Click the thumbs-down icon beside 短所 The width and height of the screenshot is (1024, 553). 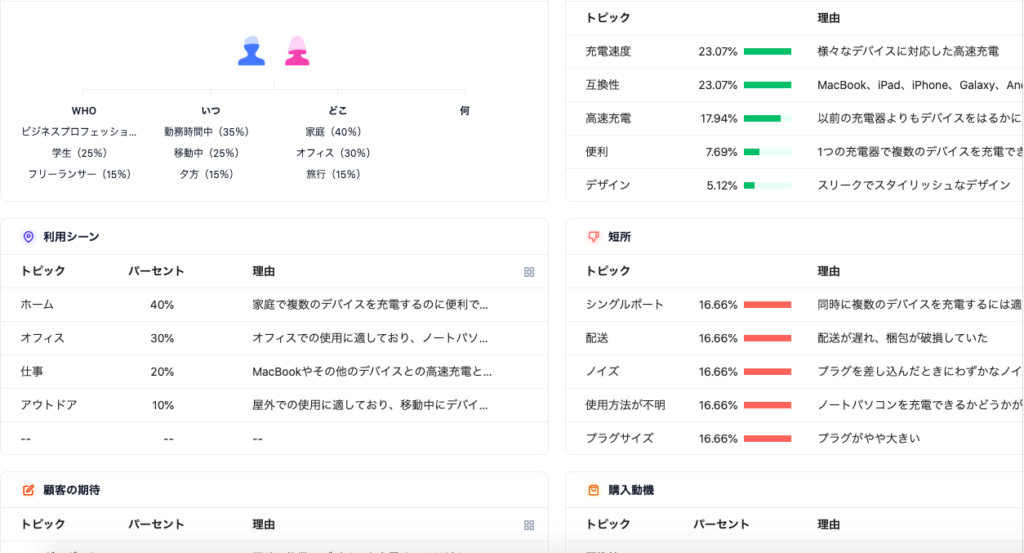(593, 237)
